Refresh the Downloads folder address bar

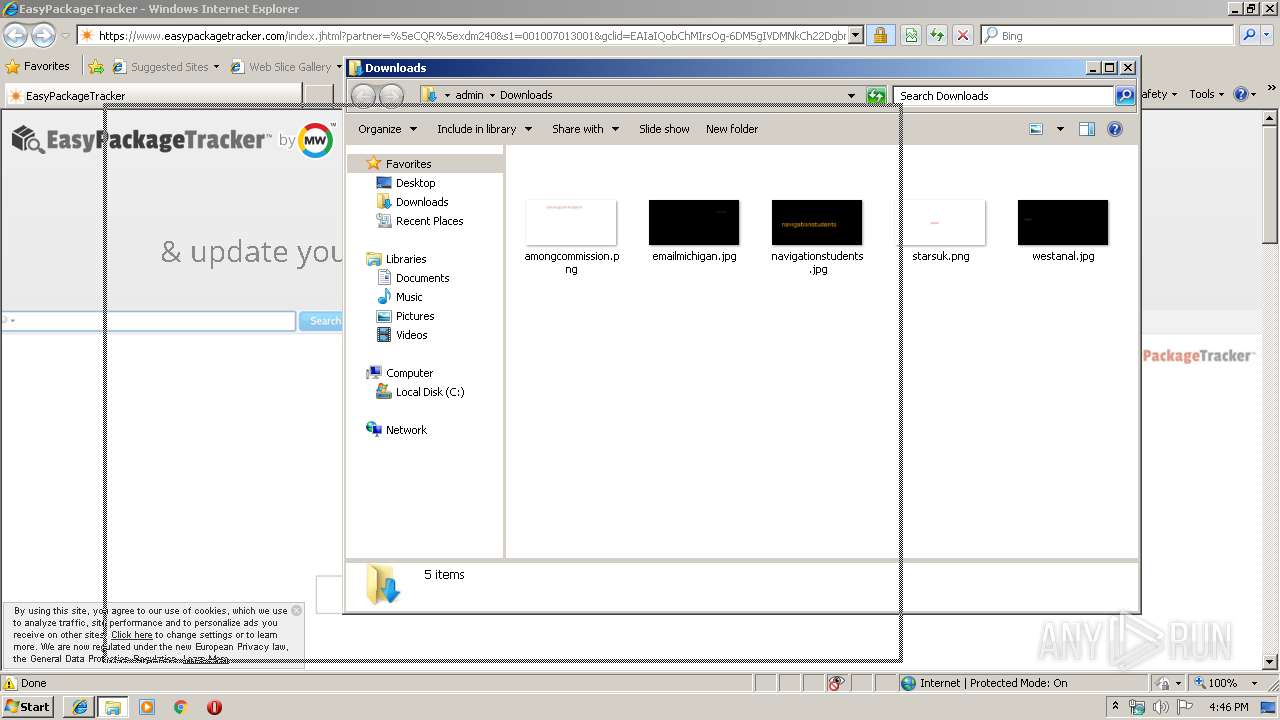click(876, 96)
